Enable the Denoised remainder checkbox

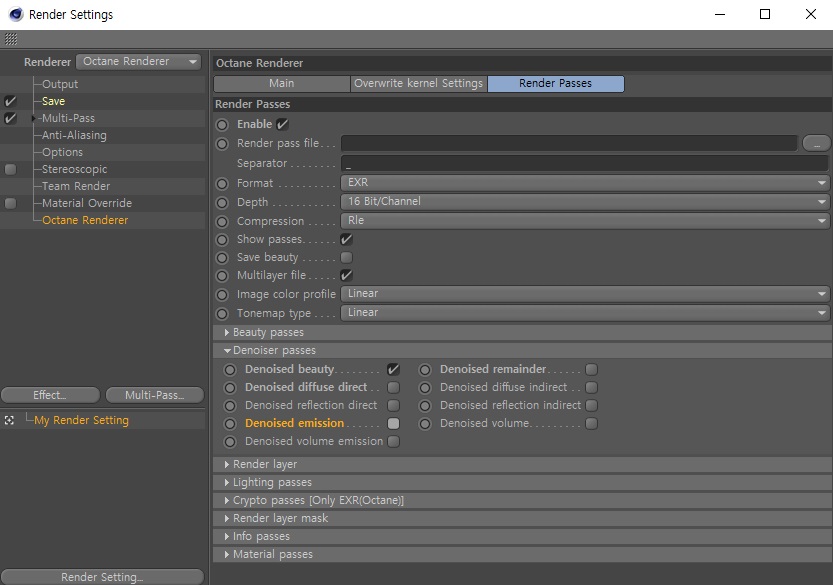click(591, 369)
